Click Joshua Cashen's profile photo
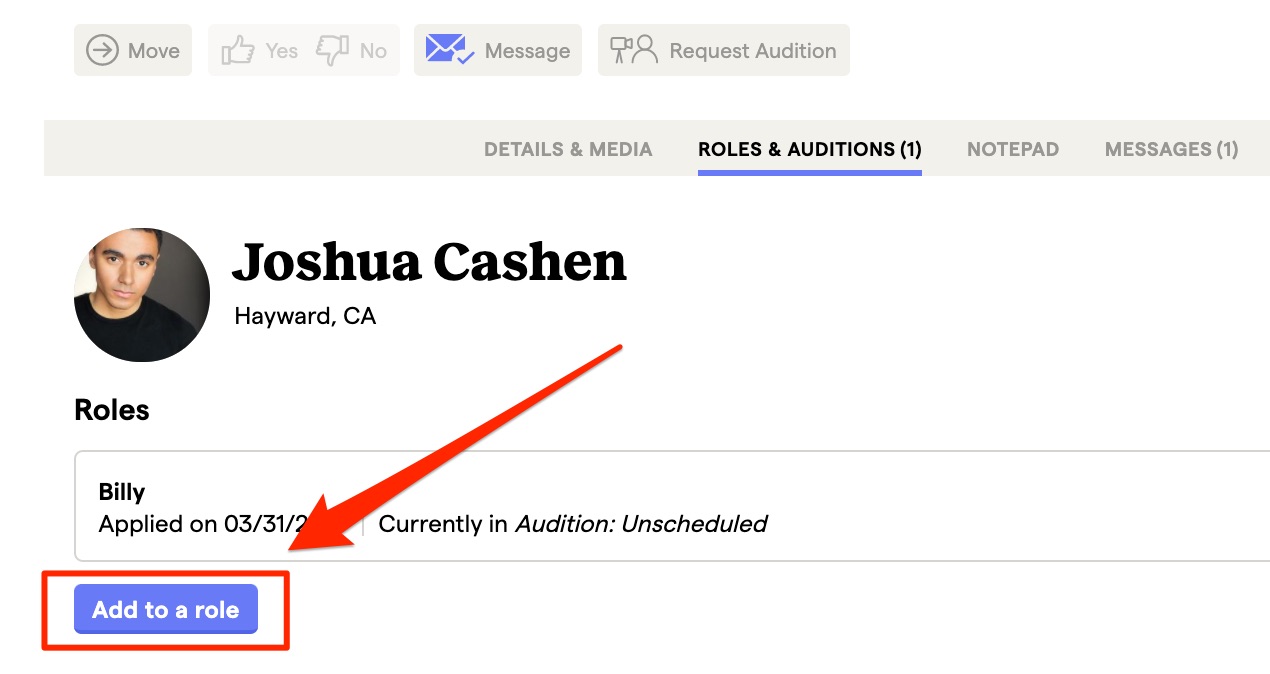This screenshot has width=1270, height=674. pyautogui.click(x=142, y=295)
